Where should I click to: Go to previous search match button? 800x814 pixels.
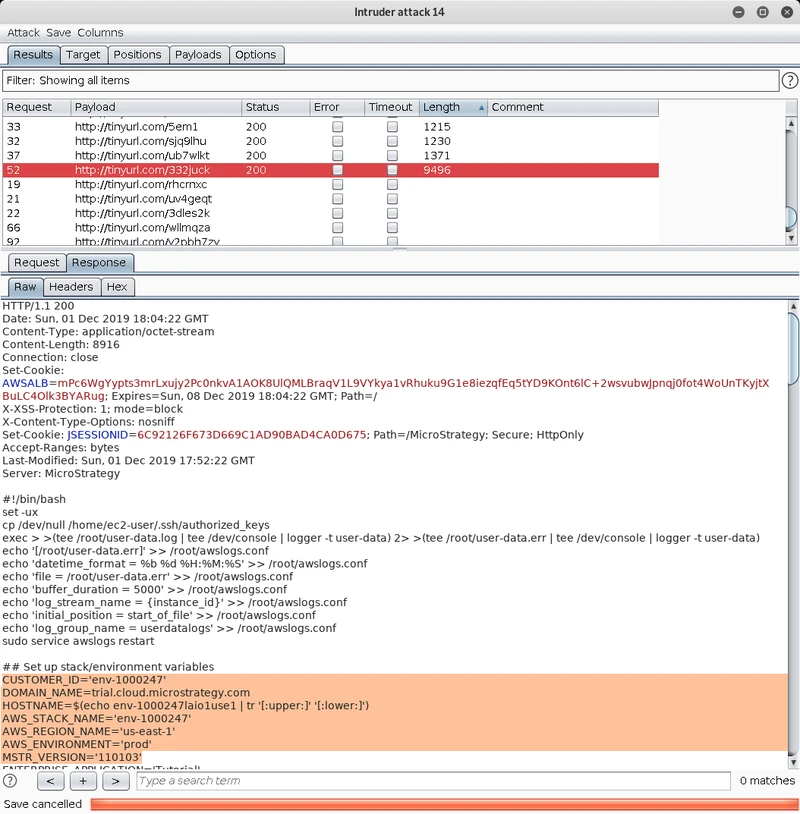click(x=50, y=781)
